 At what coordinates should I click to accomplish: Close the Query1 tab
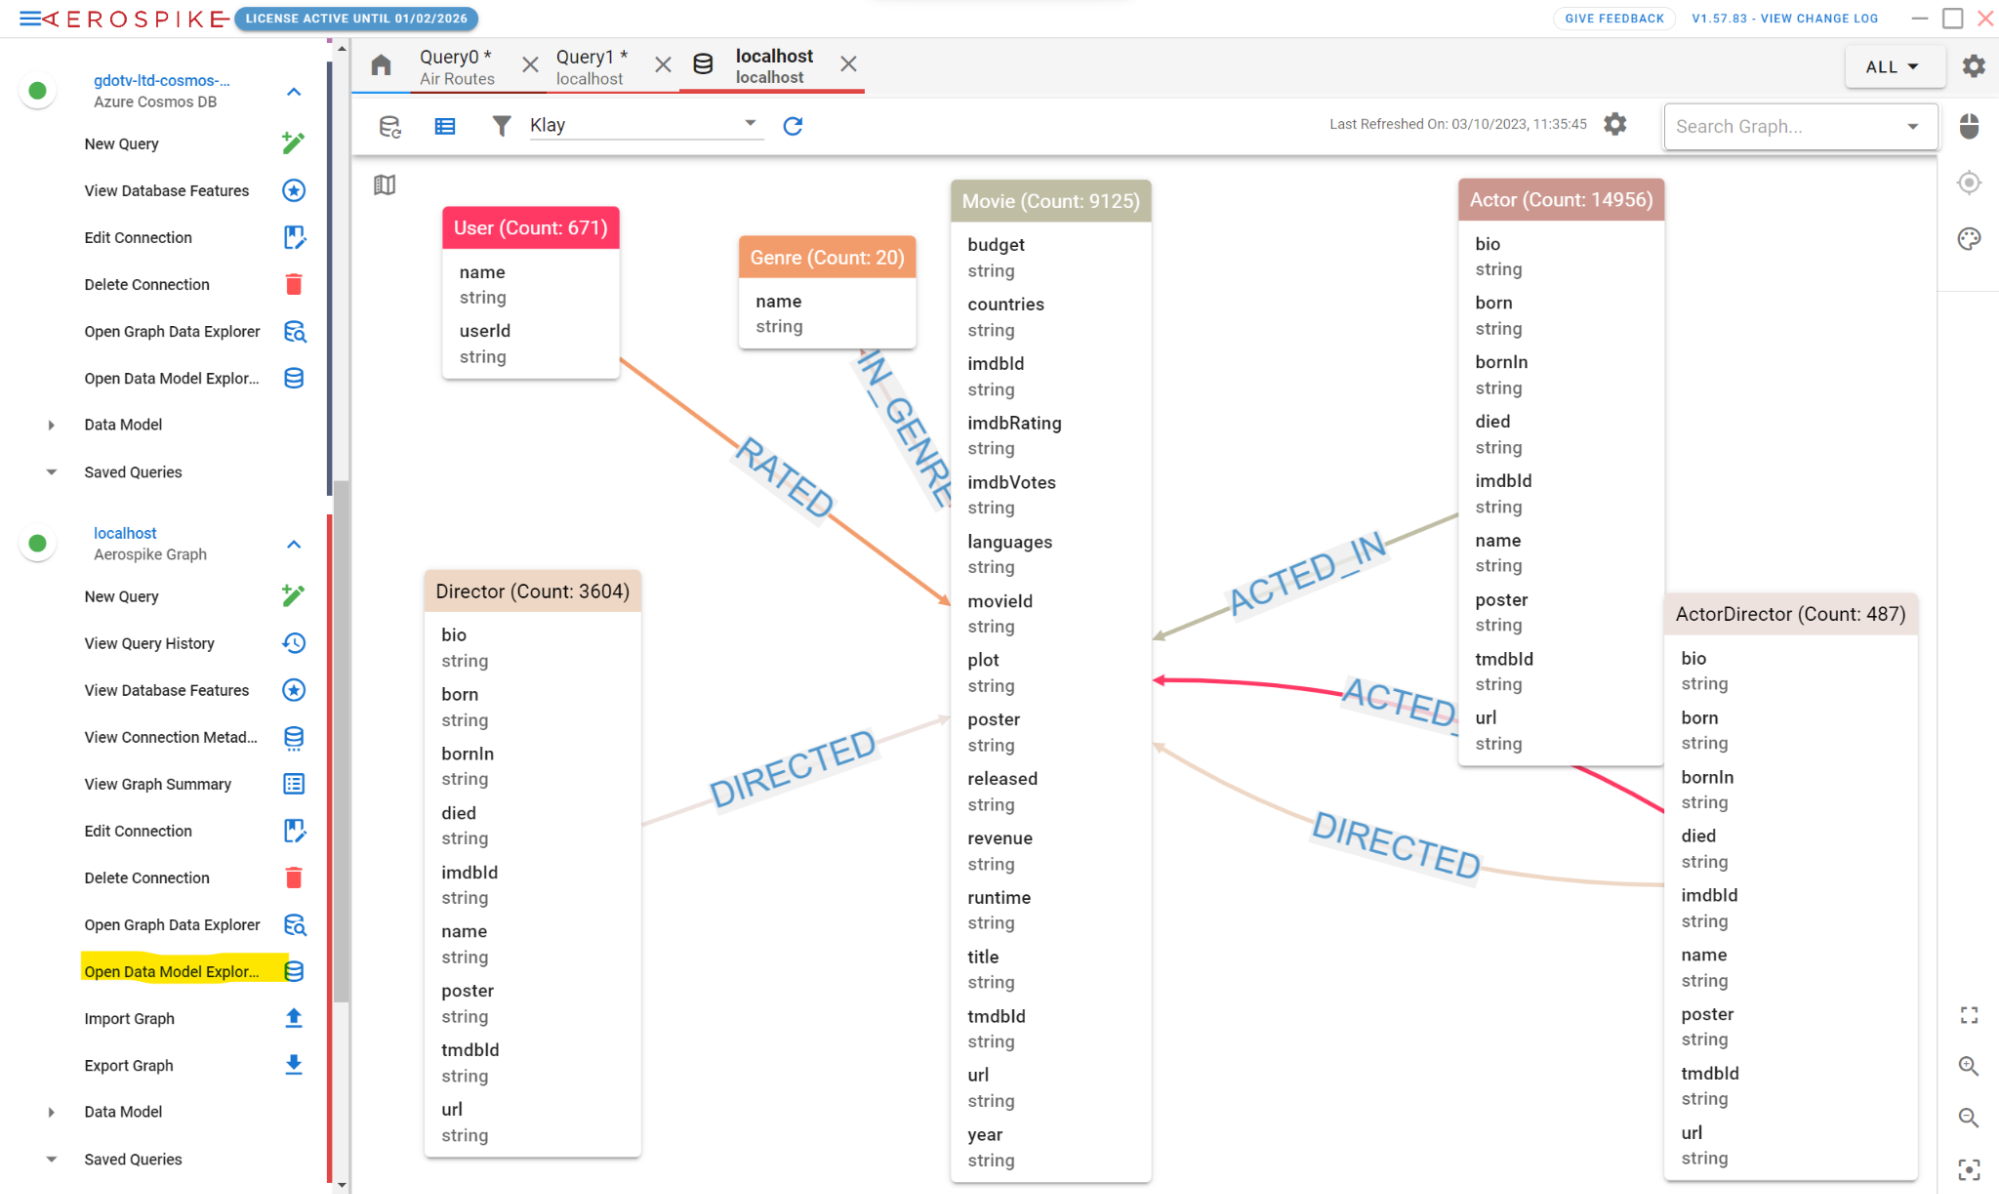[x=663, y=65]
